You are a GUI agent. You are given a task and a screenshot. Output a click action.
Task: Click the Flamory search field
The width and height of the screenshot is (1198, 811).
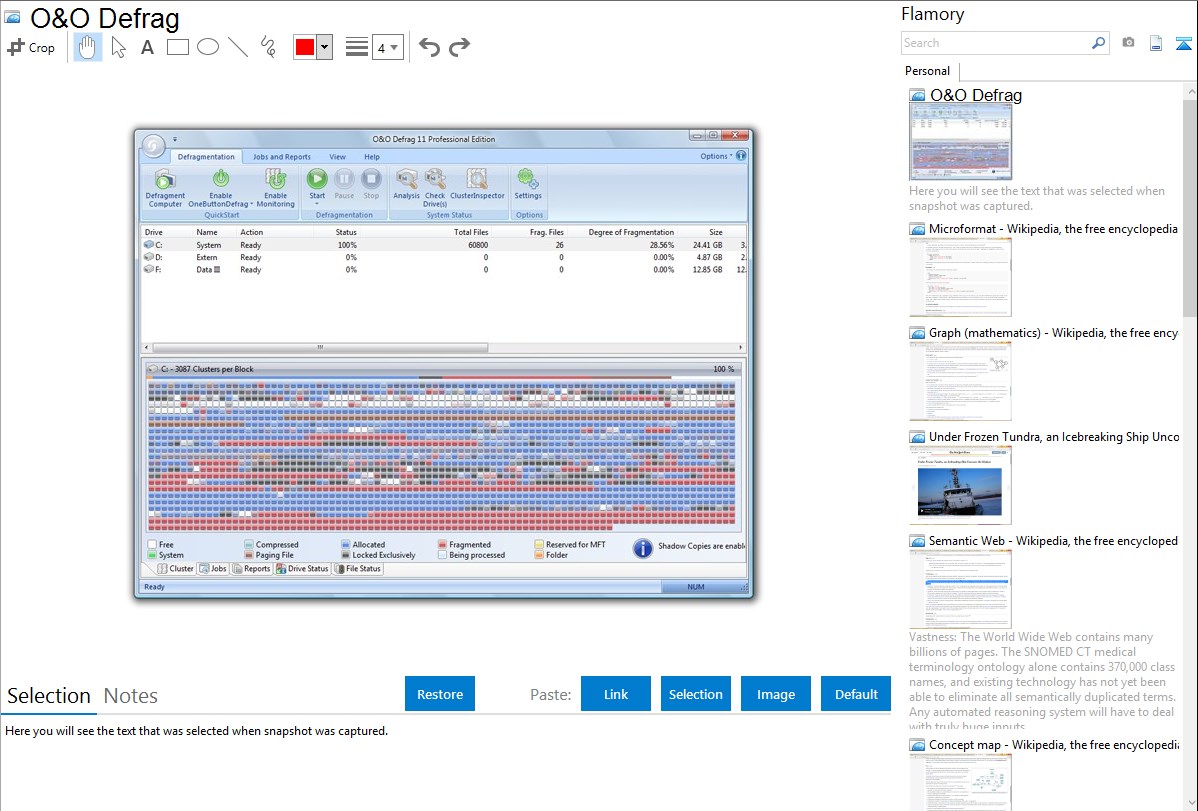pyautogui.click(x=996, y=43)
